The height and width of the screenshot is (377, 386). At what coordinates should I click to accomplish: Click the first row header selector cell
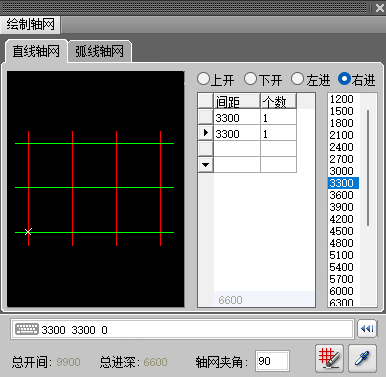point(206,117)
